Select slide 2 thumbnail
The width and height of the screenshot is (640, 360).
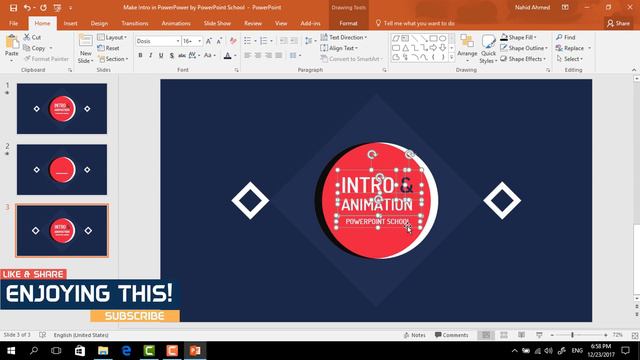[x=62, y=169]
